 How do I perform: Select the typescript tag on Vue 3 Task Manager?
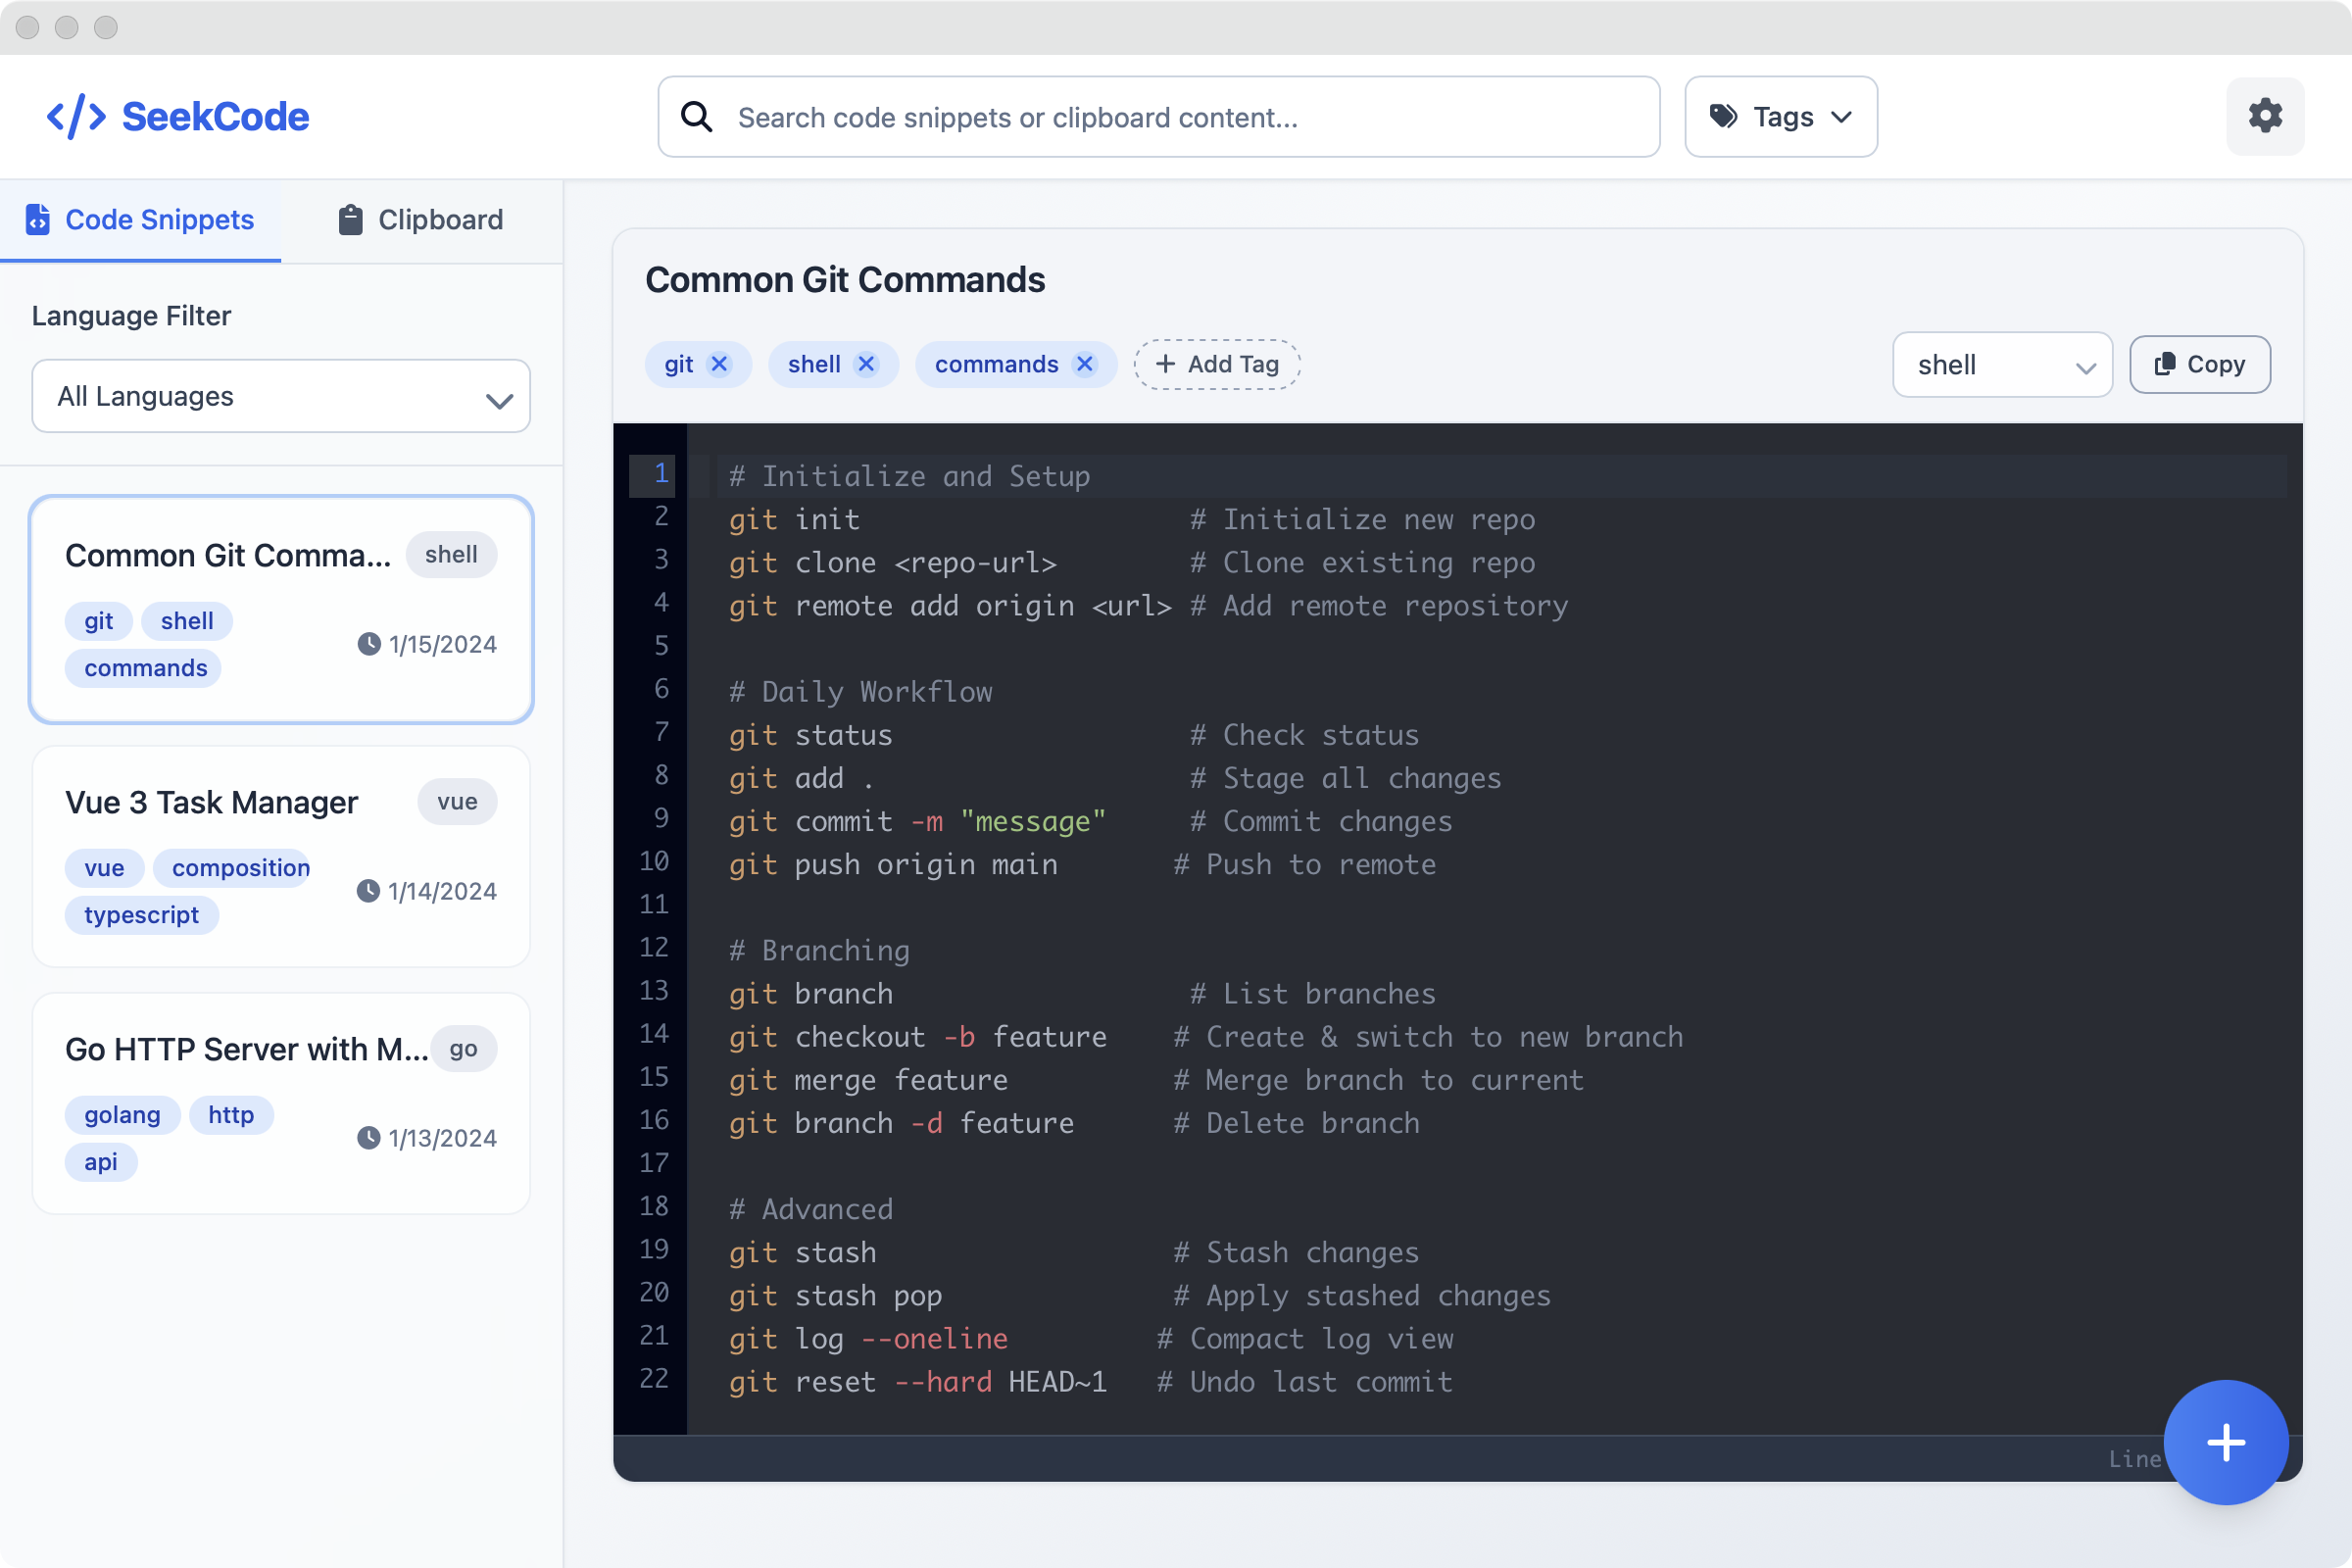coord(141,914)
